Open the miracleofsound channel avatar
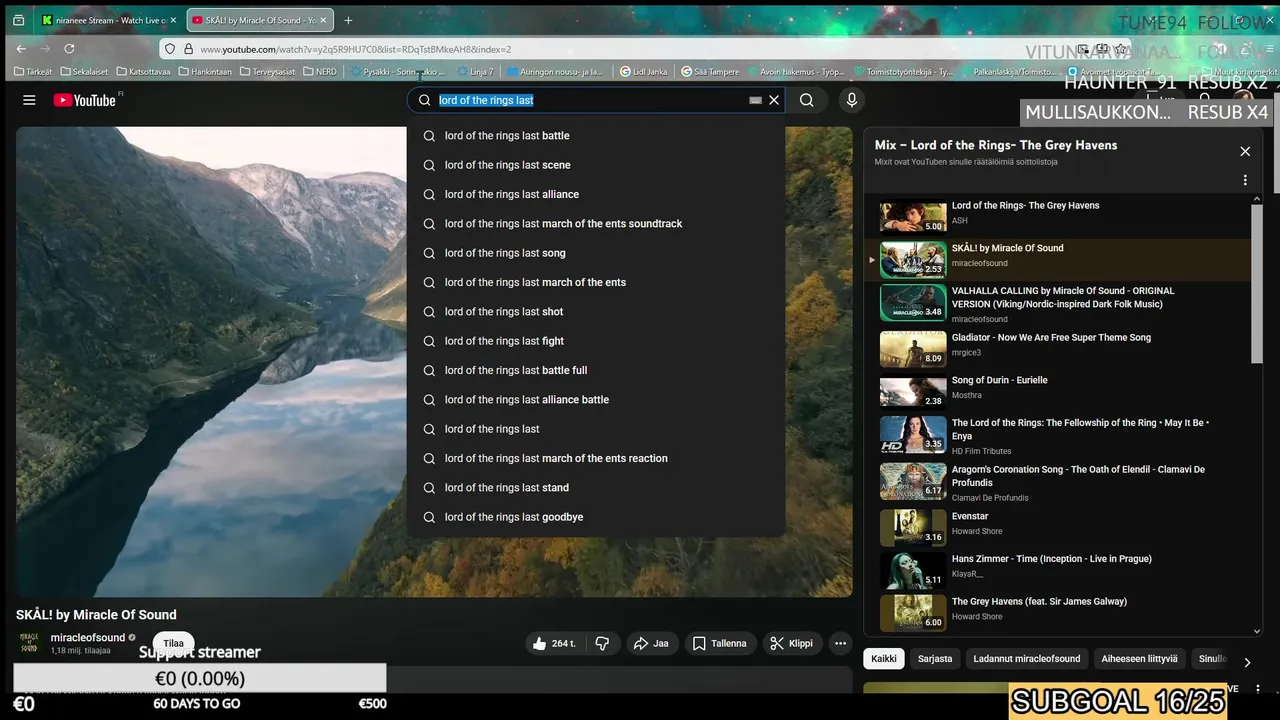 pos(29,643)
